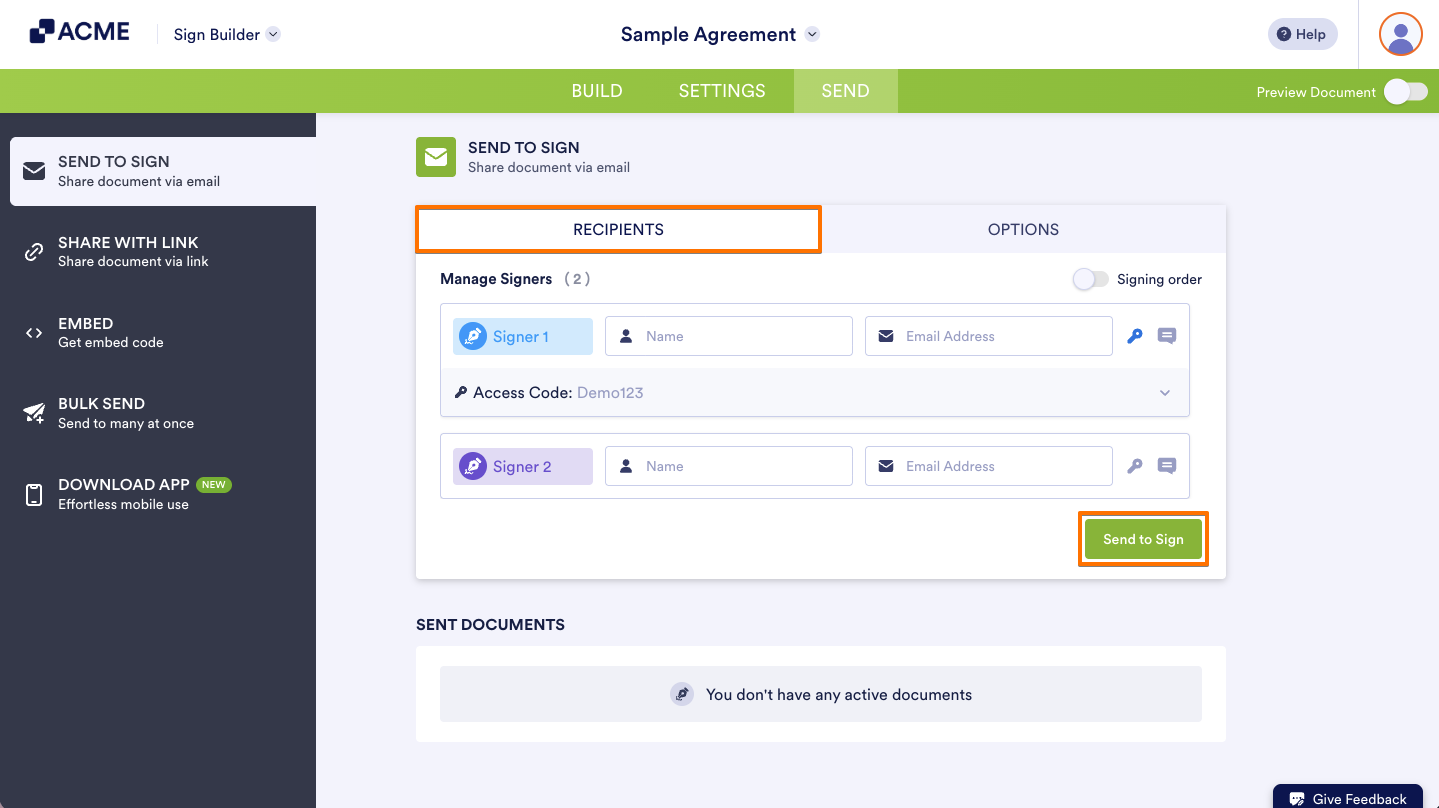The height and width of the screenshot is (808, 1439).
Task: Click the Signer 2 label badge
Action: (x=523, y=466)
